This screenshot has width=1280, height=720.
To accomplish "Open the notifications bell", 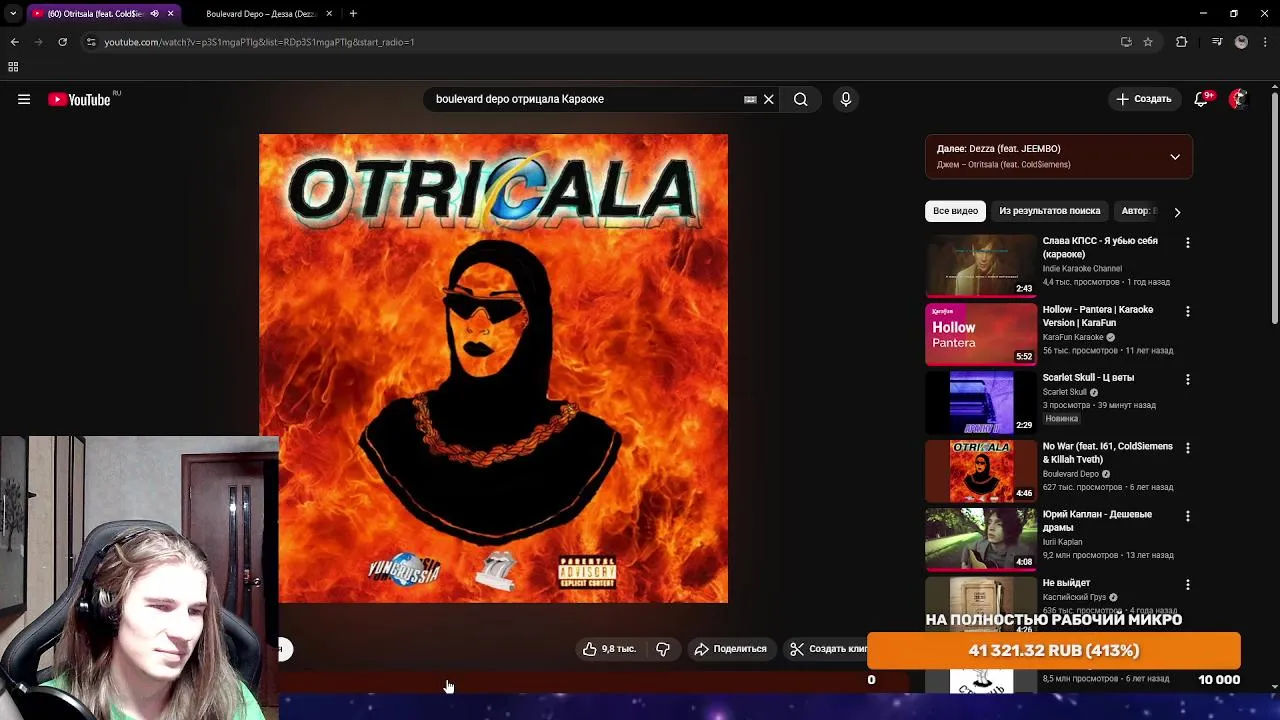I will tap(1201, 99).
